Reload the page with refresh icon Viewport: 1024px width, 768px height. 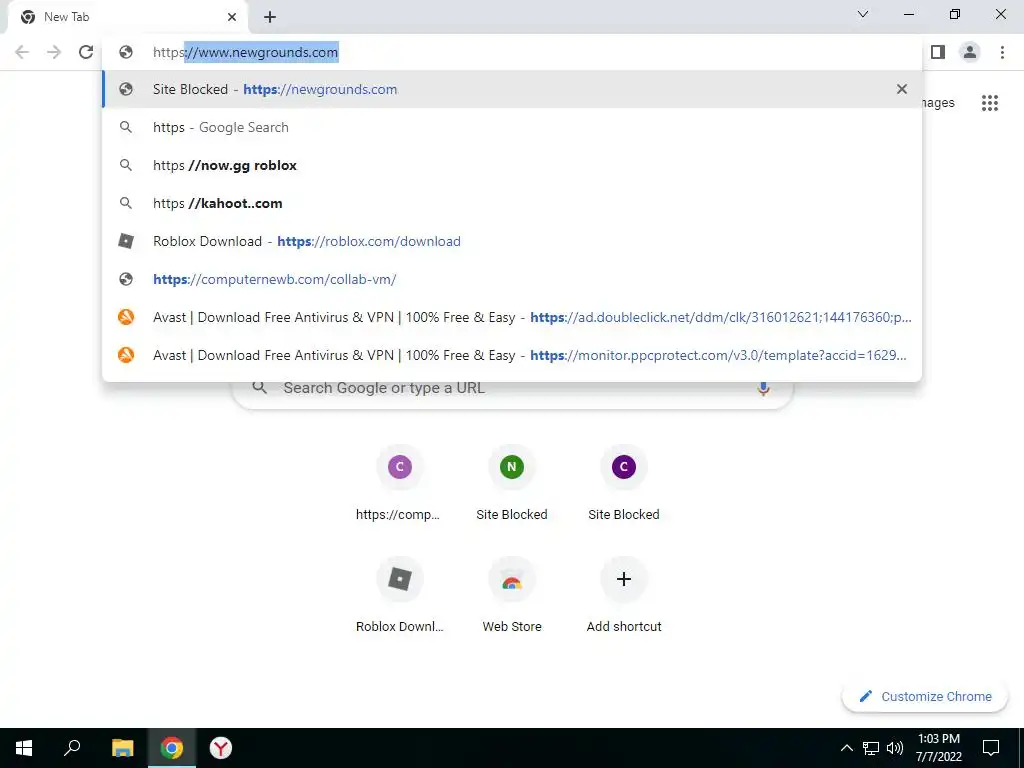[x=86, y=52]
